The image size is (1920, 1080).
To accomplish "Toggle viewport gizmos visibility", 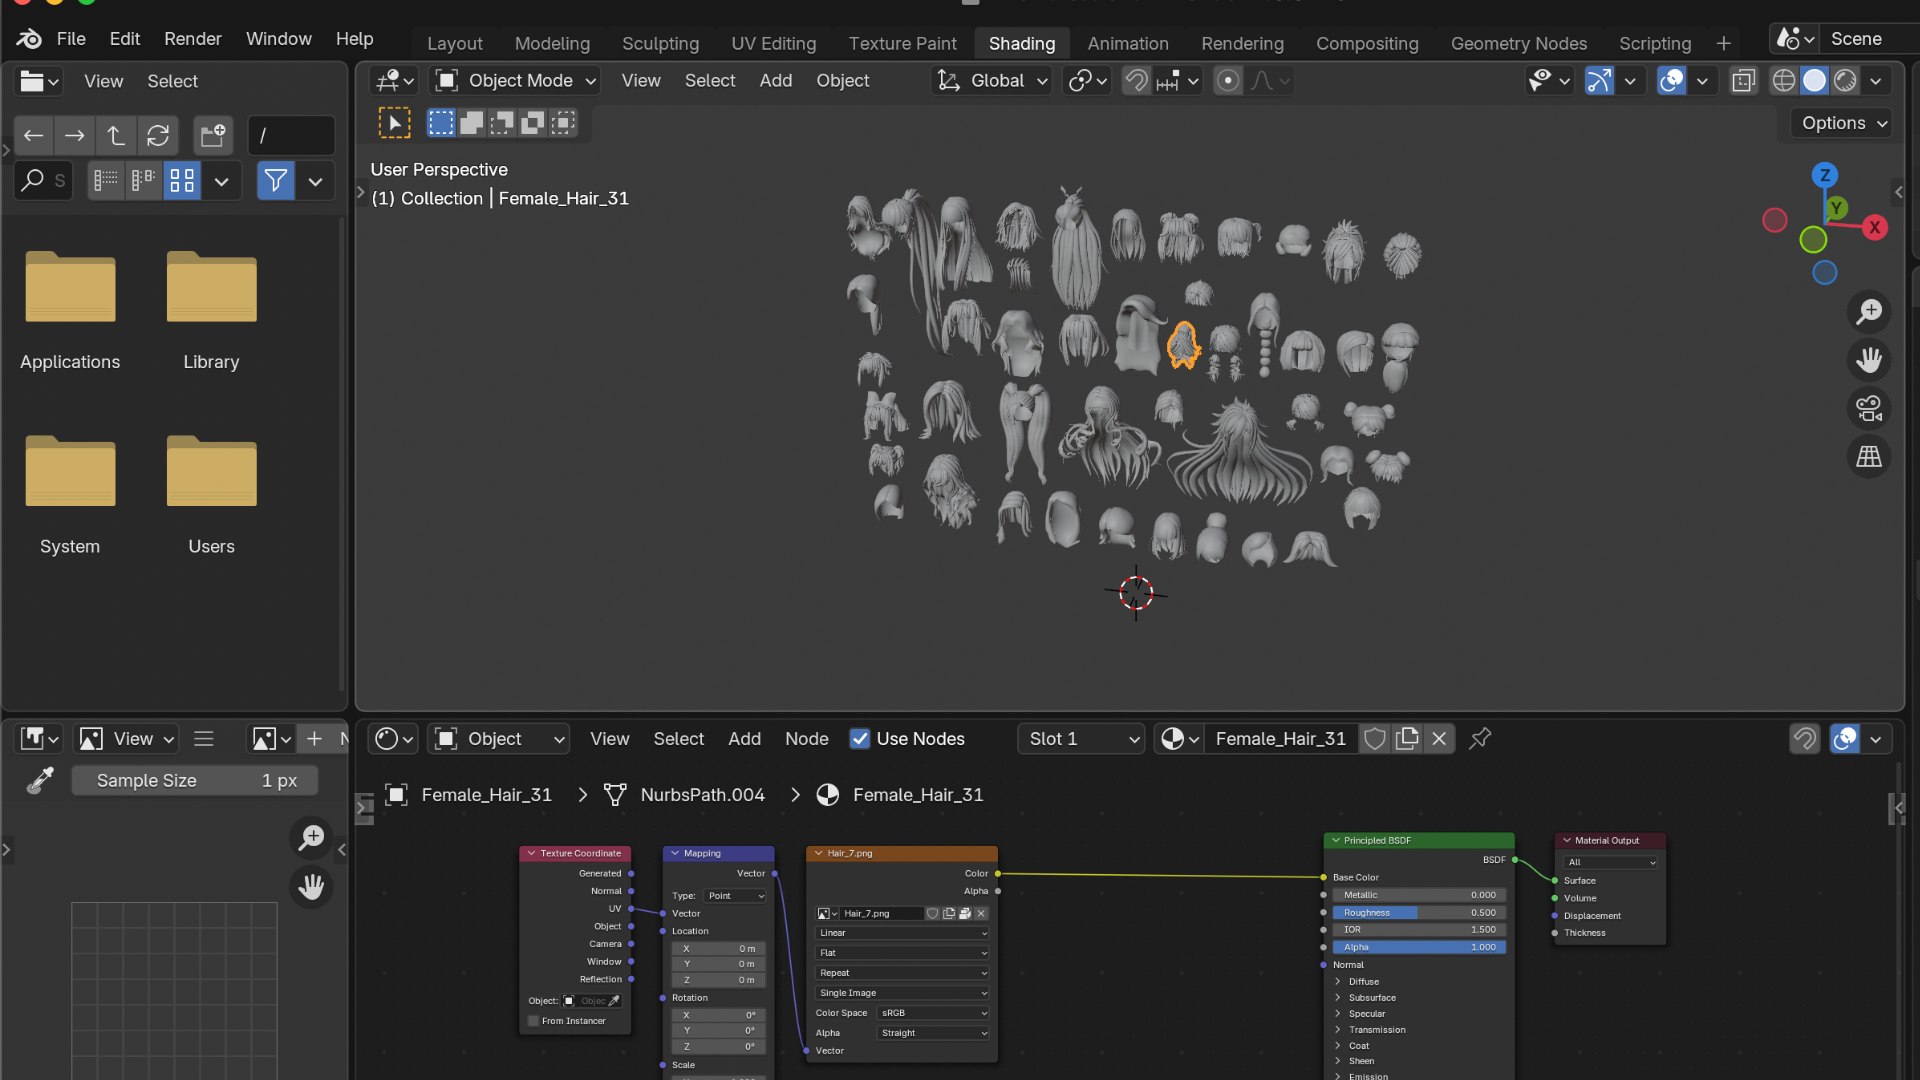I will click(1599, 81).
